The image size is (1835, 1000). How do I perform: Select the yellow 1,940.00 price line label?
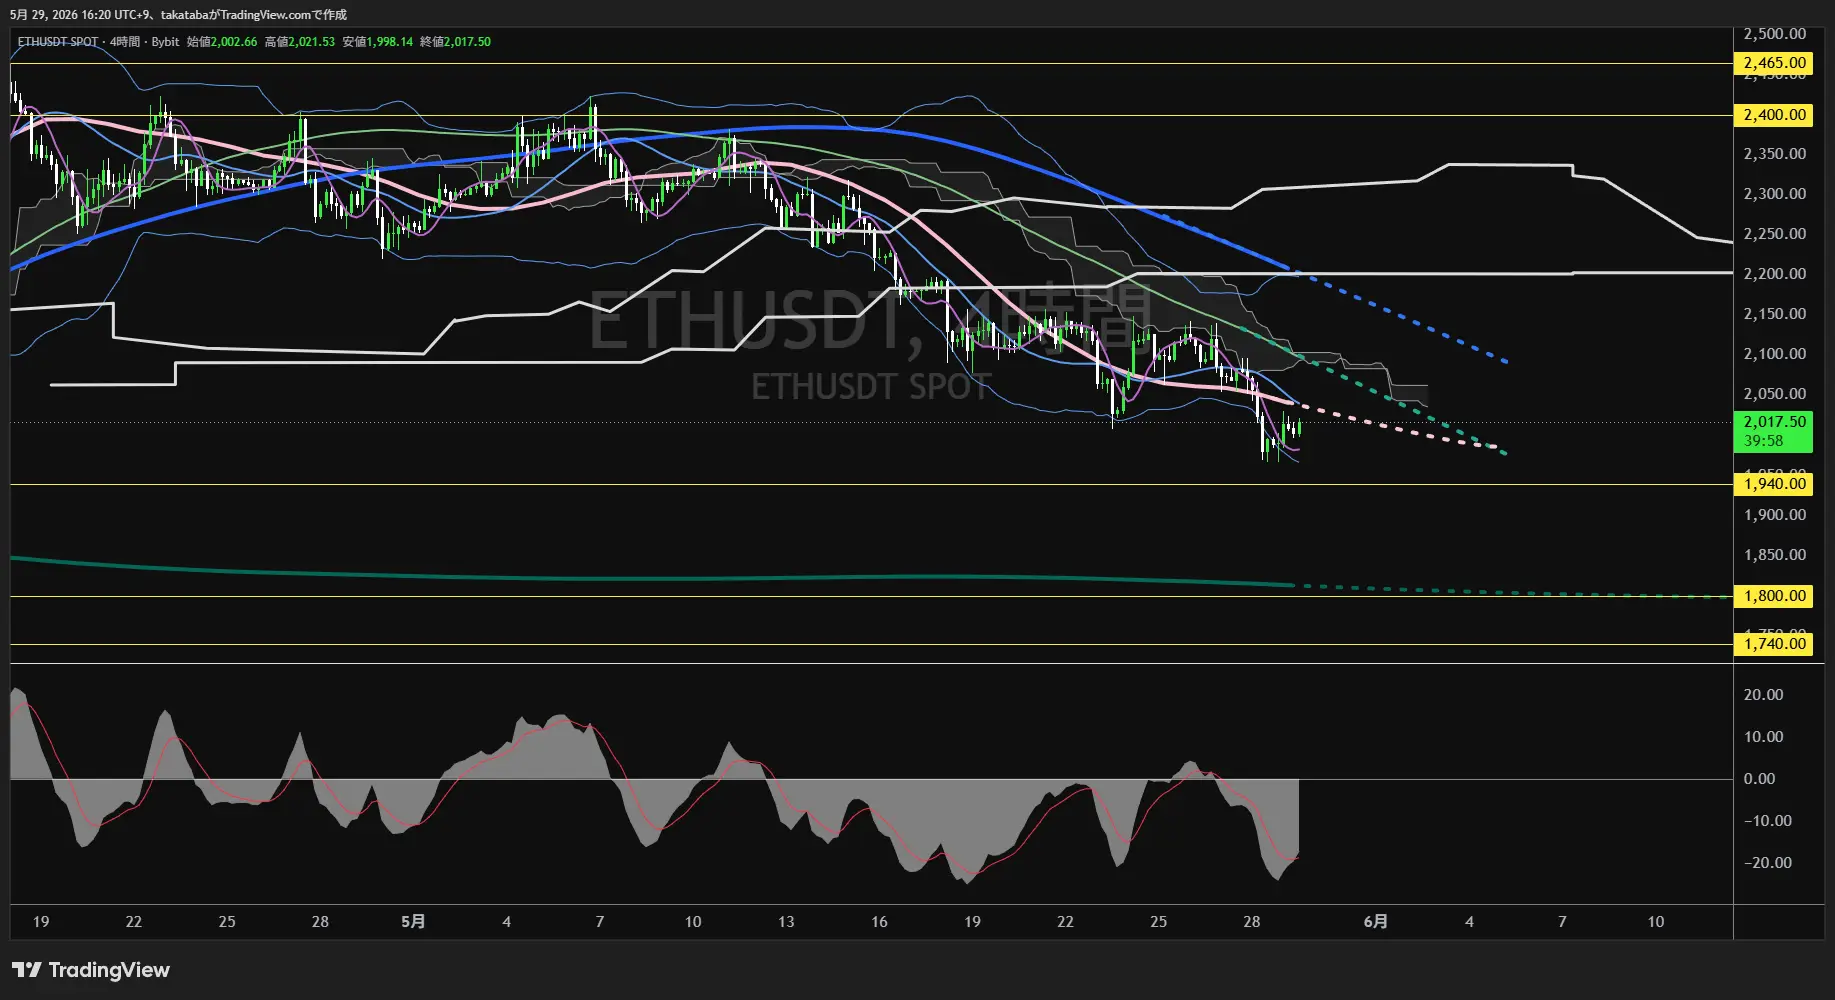(1774, 484)
